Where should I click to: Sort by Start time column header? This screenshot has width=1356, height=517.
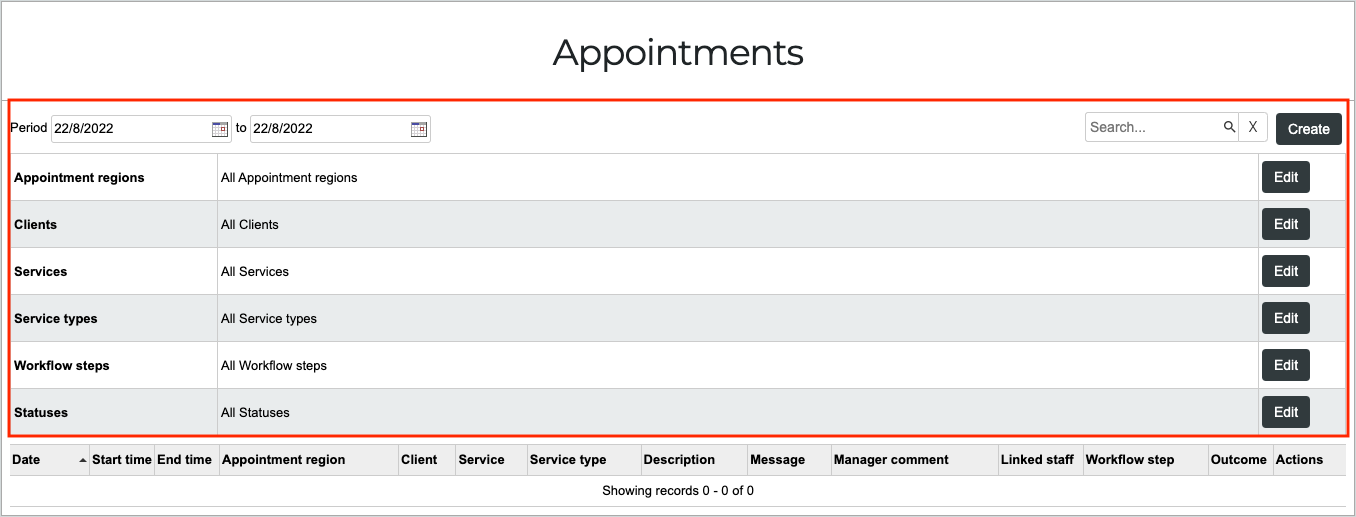click(122, 460)
